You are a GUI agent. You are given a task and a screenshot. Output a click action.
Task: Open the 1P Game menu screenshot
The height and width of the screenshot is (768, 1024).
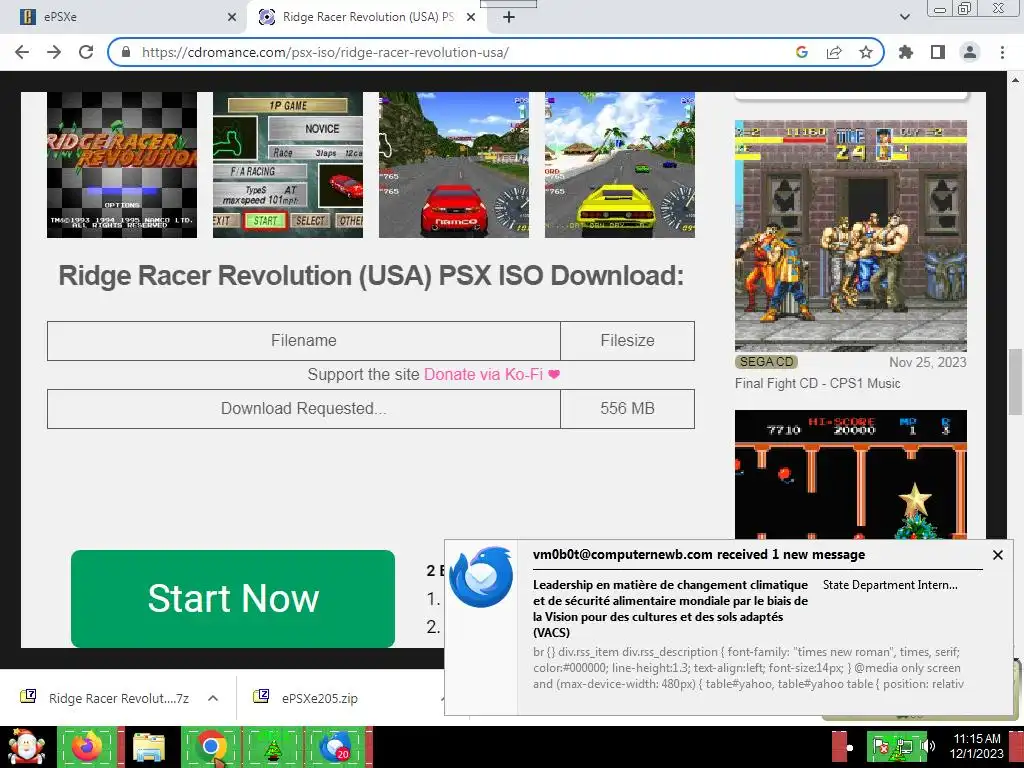[x=288, y=165]
